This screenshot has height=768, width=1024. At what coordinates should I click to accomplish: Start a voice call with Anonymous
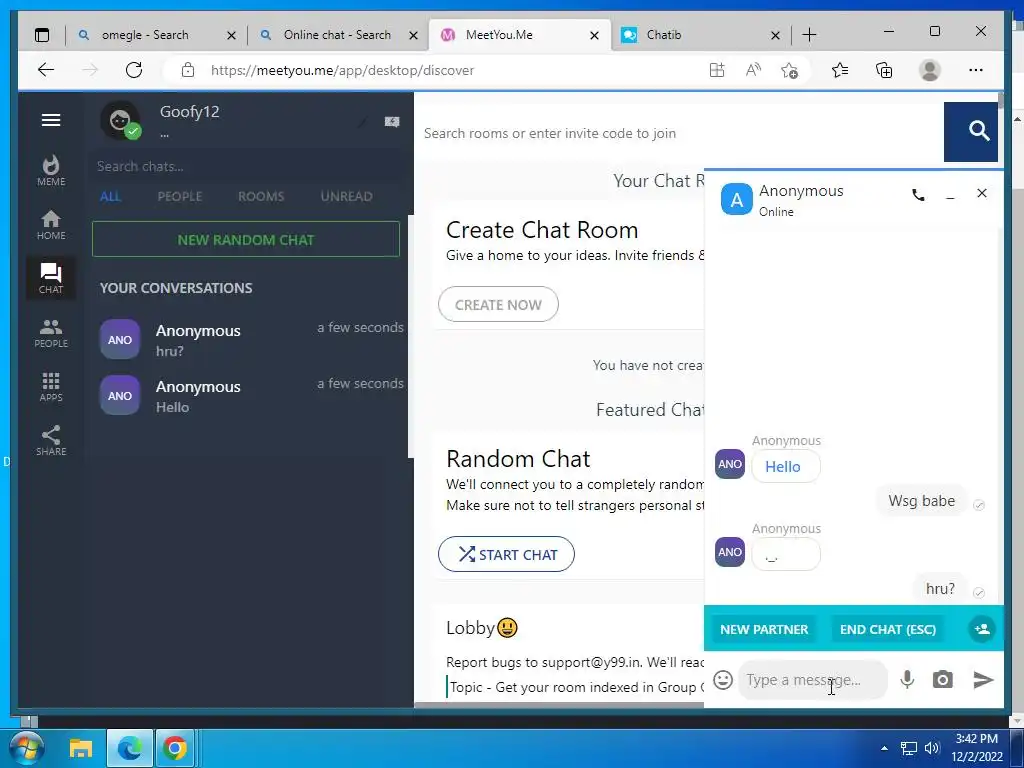tap(918, 194)
